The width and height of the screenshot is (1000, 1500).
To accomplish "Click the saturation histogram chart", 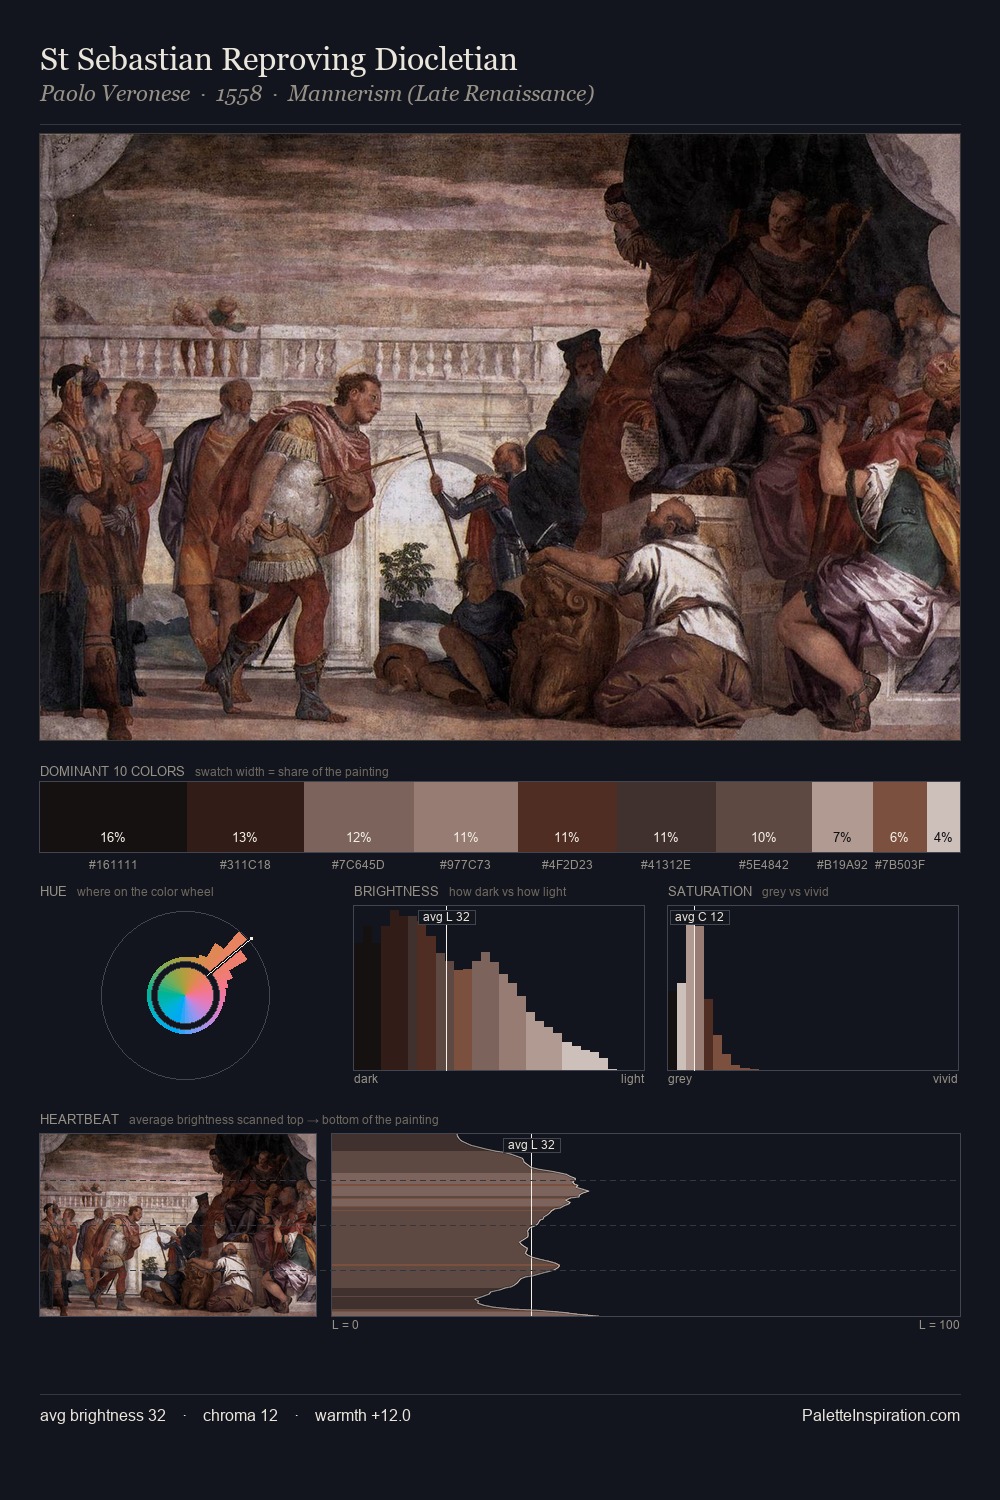I will [813, 988].
